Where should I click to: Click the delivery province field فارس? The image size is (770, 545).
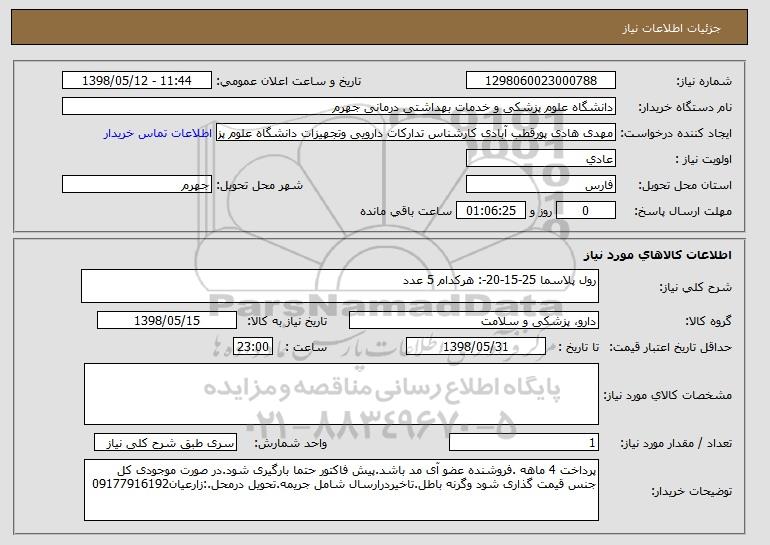tap(541, 185)
